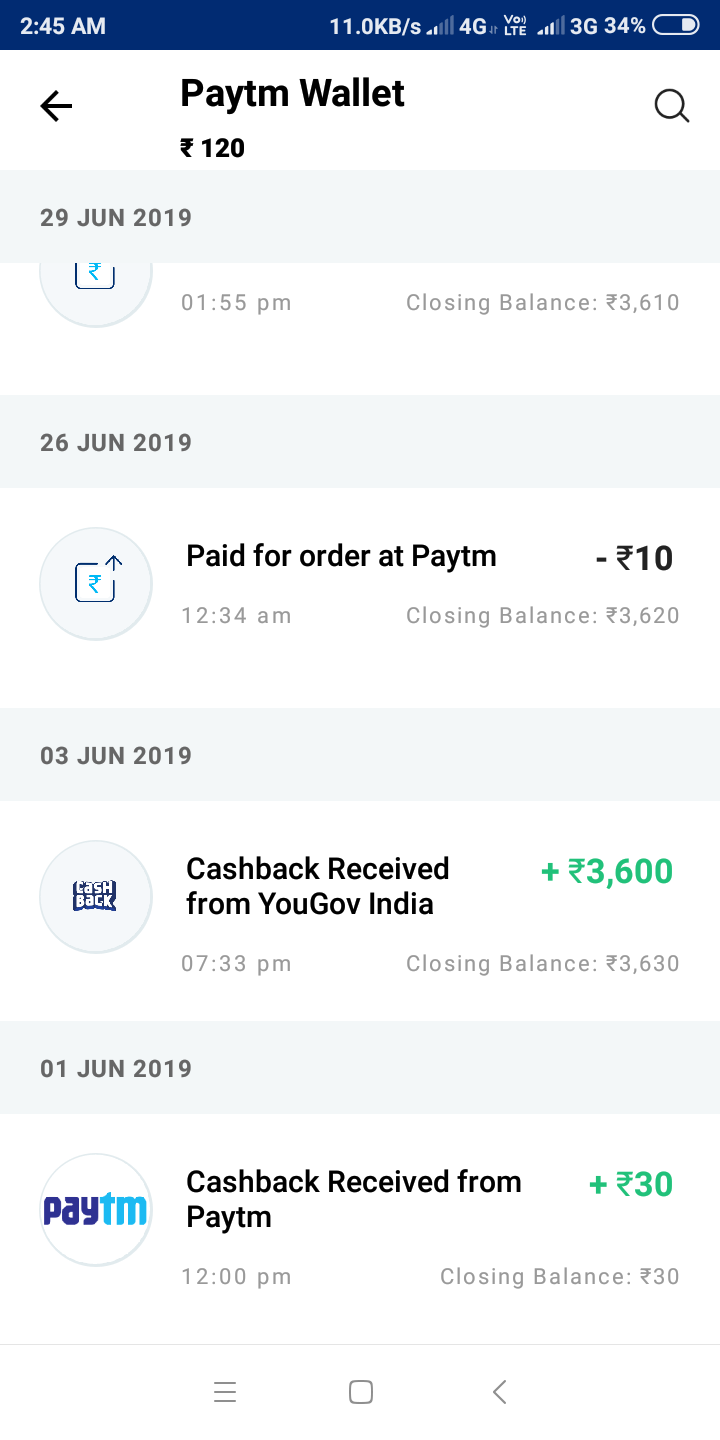Image resolution: width=720 pixels, height=1440 pixels.
Task: Tap the Paytm logo transaction icon
Action: 96,1210
